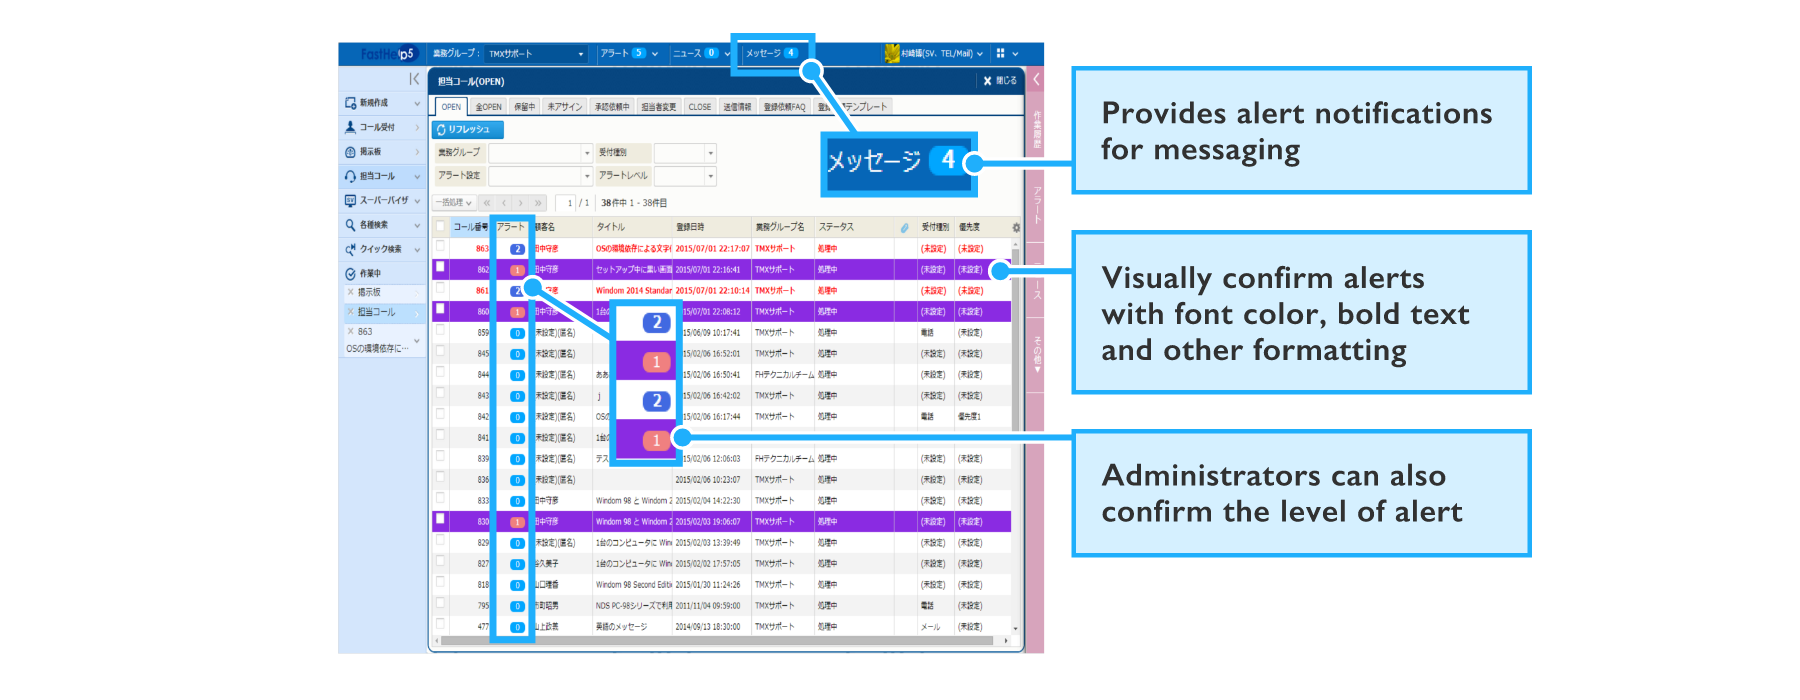The height and width of the screenshot is (700, 1800).
Task: Tick the select-all checkbox in table header
Action: (x=440, y=227)
